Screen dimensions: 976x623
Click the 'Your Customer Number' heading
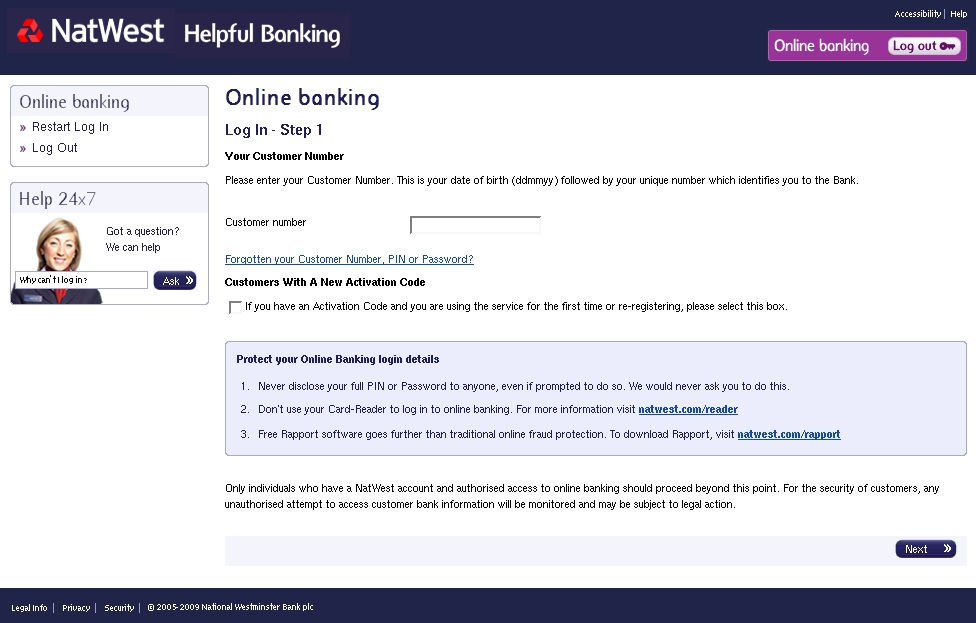[284, 156]
